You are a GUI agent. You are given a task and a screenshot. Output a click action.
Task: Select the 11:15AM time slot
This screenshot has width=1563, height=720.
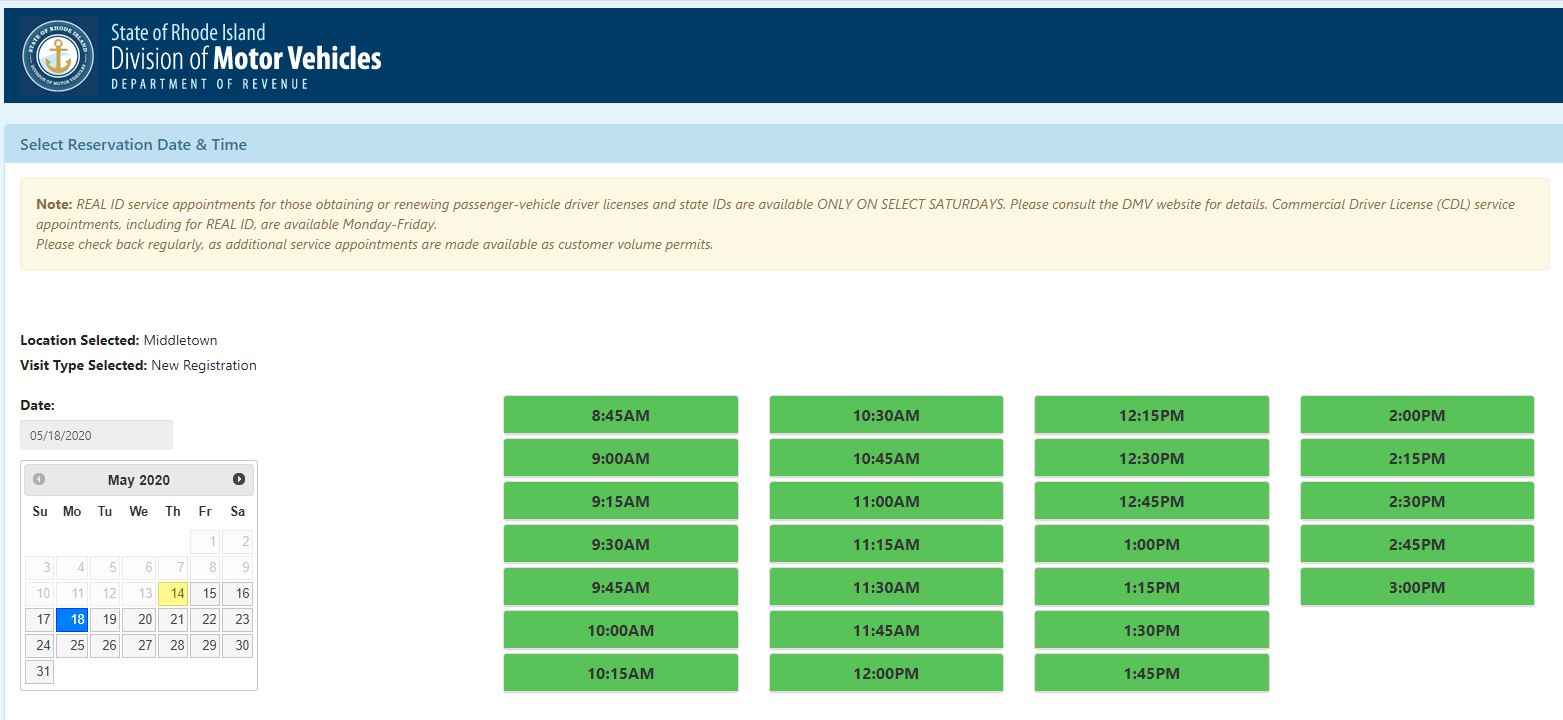click(885, 544)
